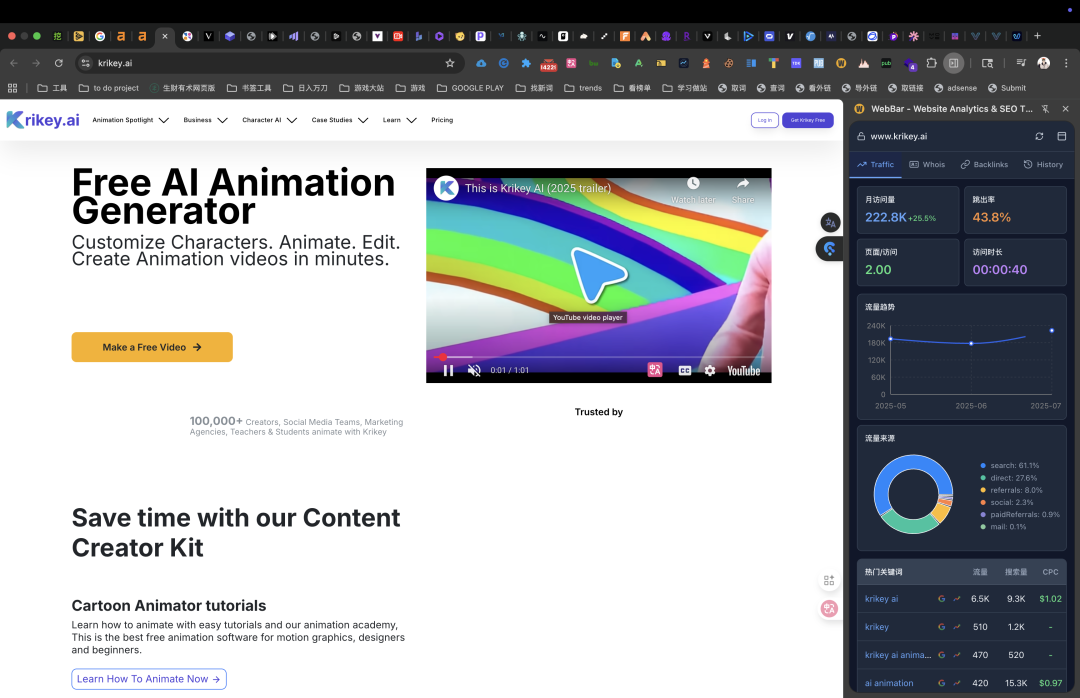1080x698 pixels.
Task: Open the Chrome profile avatar
Action: click(x=1043, y=63)
